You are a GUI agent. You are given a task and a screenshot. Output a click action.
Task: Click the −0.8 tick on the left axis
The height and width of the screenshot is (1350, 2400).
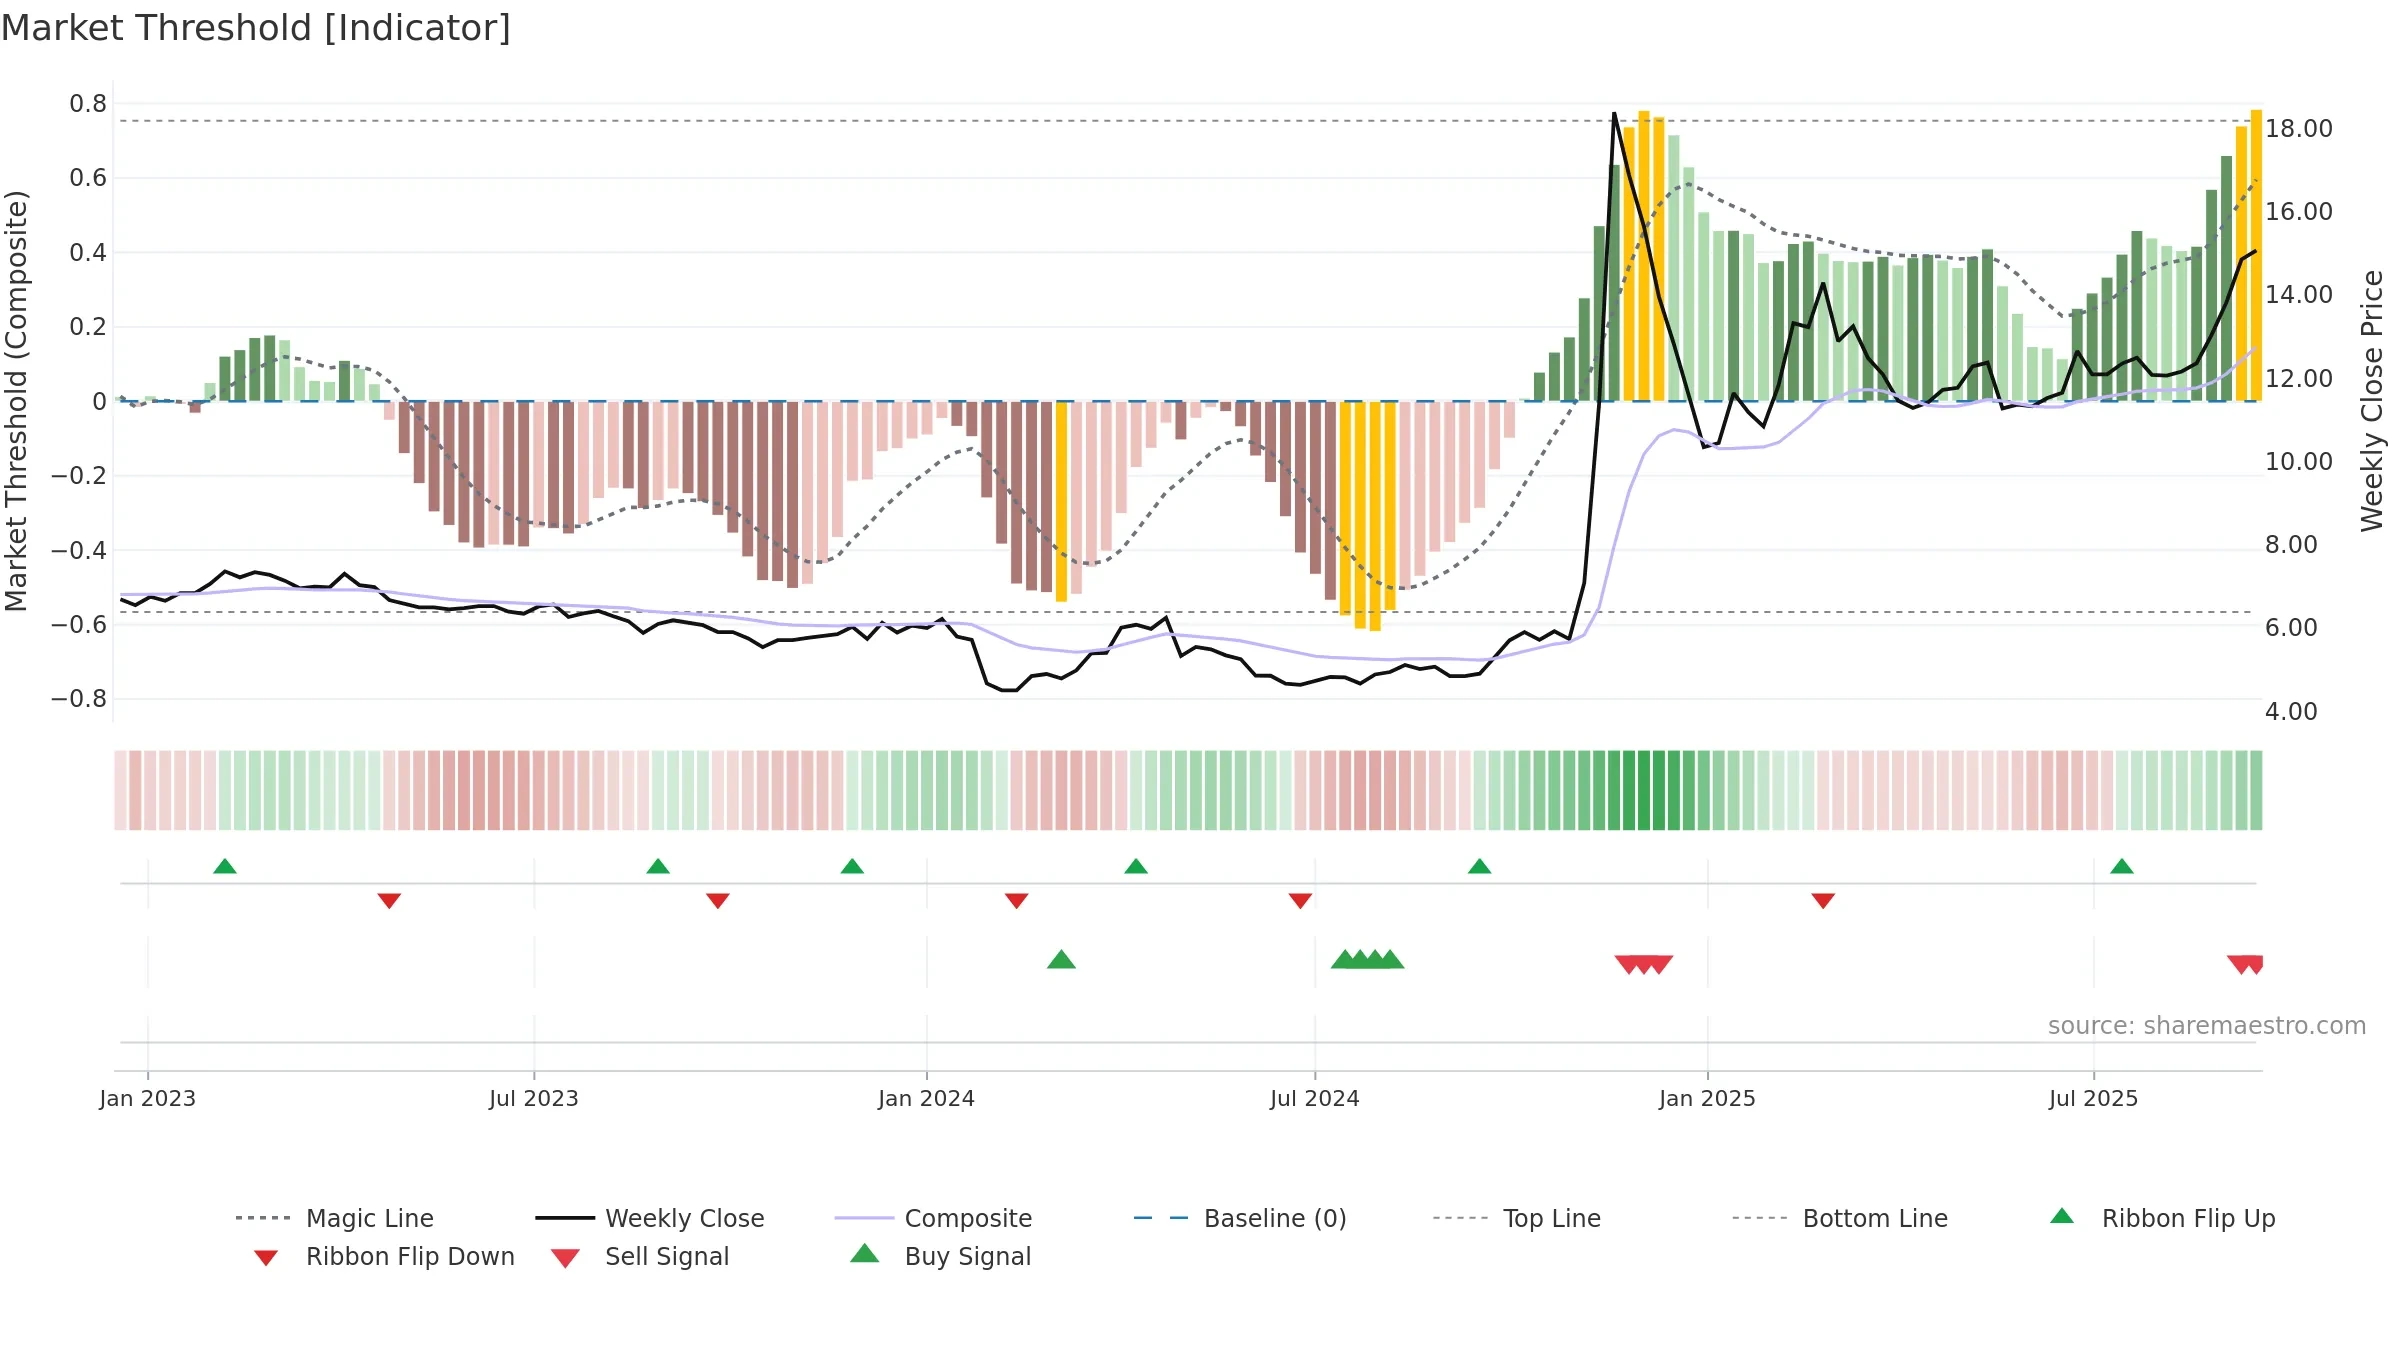(79, 699)
